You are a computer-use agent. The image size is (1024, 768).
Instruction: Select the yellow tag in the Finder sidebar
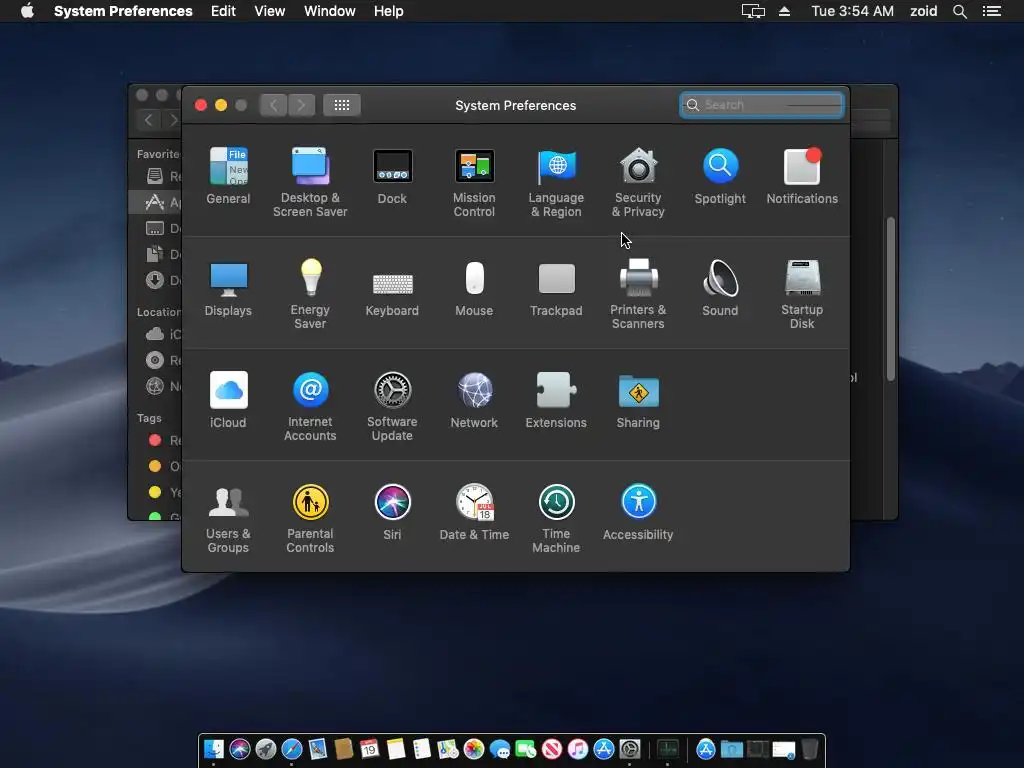pos(155,492)
